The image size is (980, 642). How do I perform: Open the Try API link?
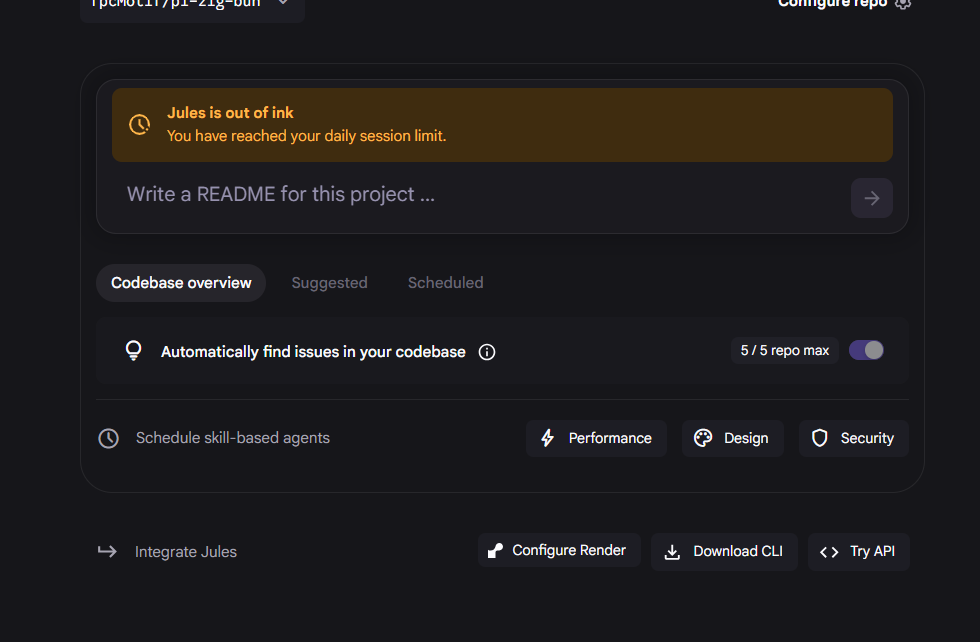858,551
